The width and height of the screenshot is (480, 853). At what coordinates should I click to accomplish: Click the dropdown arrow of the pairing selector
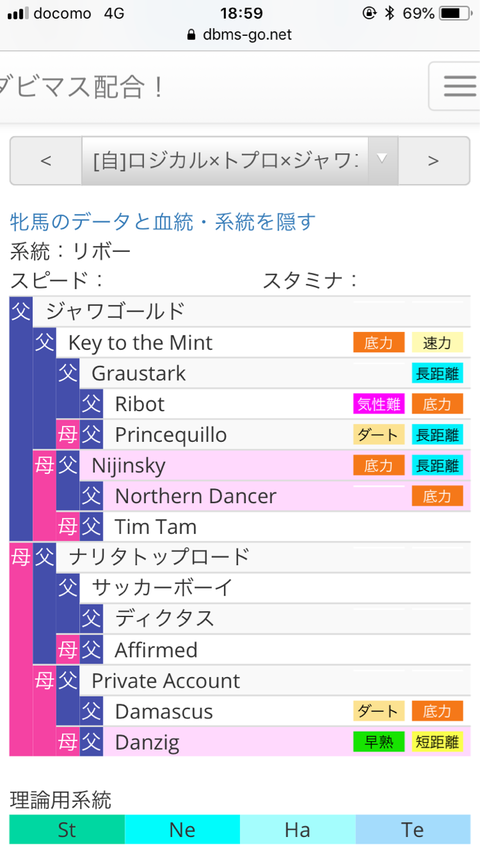click(383, 159)
